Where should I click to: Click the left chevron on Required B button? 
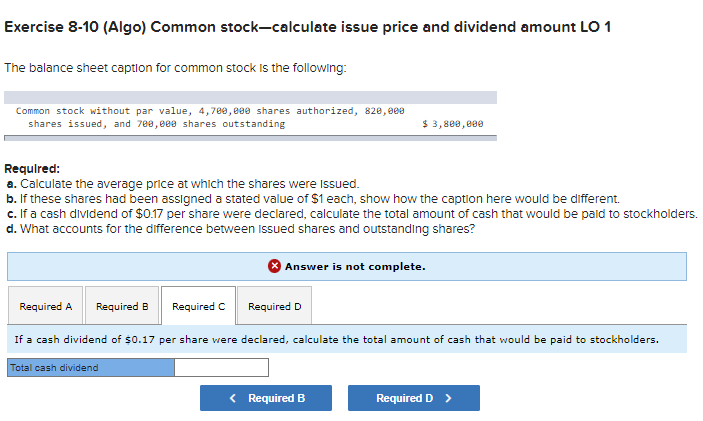(232, 398)
